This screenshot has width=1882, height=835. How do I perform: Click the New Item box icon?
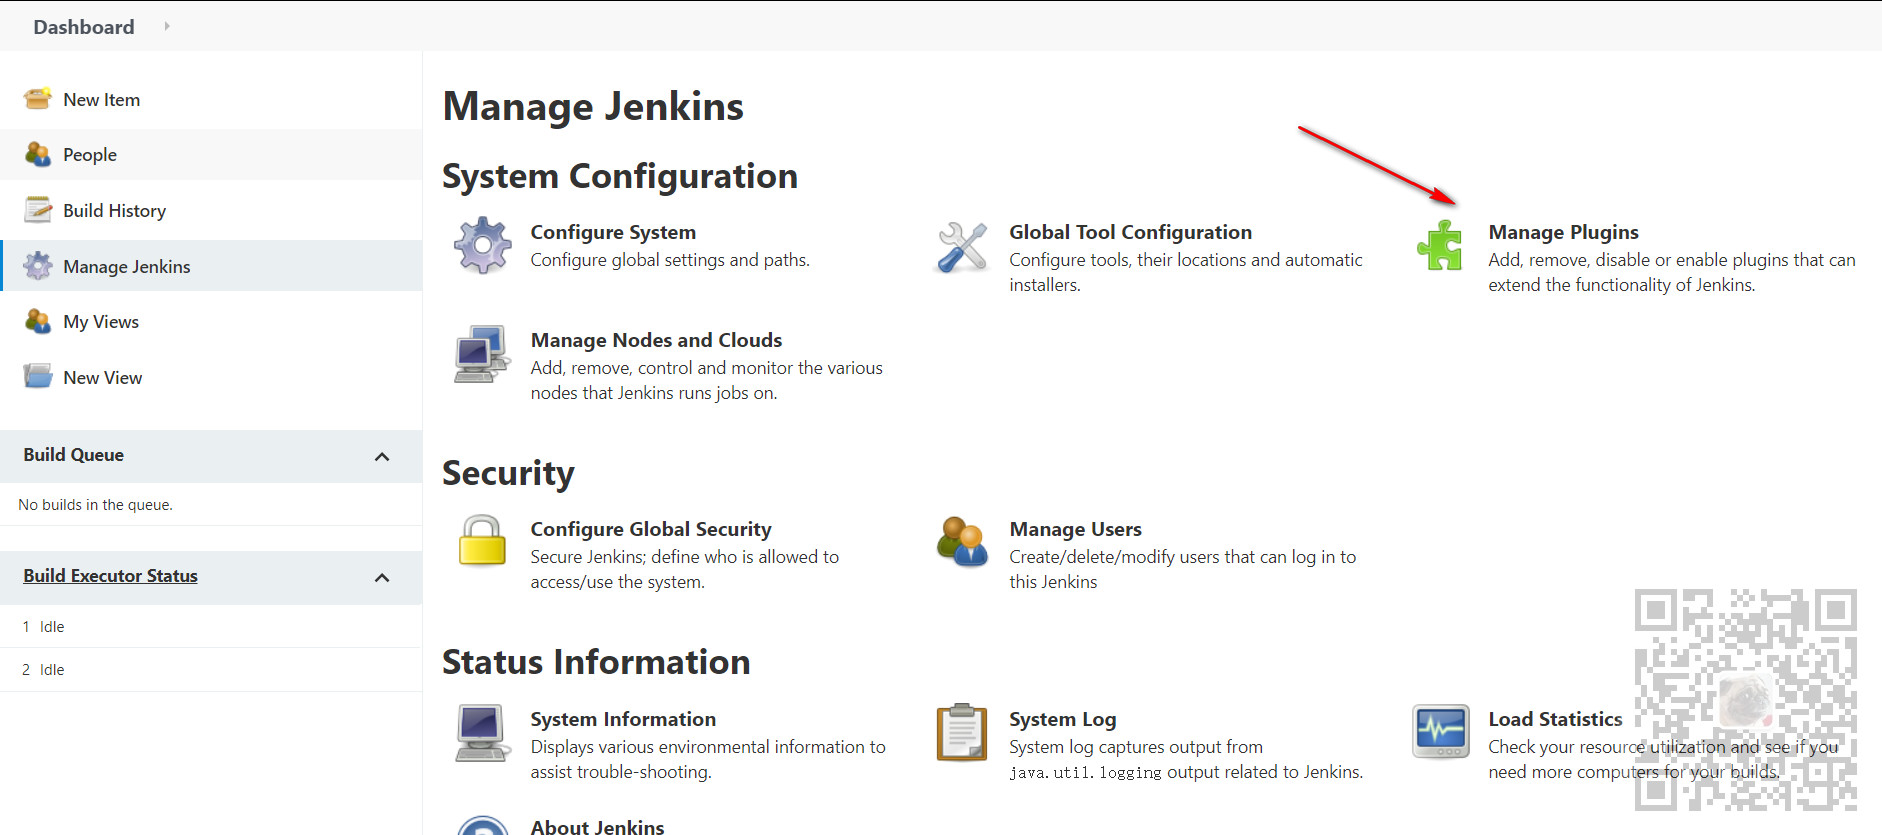pyautogui.click(x=38, y=99)
